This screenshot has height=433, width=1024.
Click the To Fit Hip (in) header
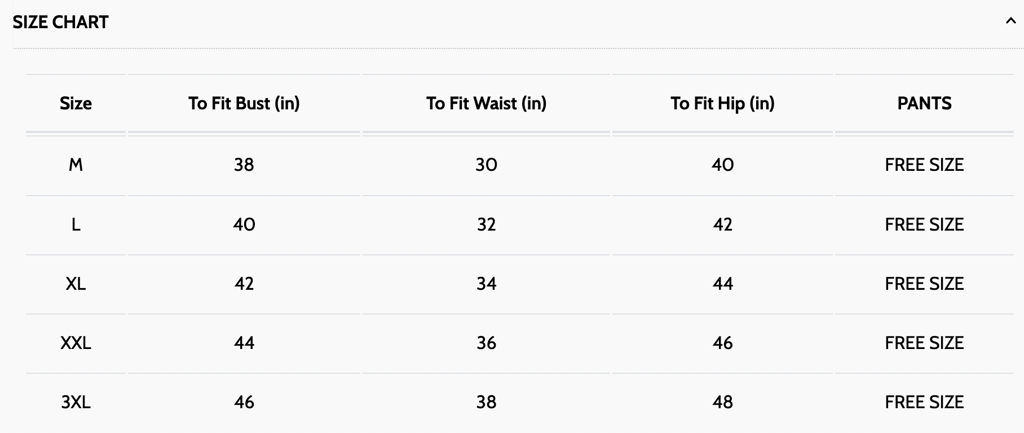pos(722,103)
